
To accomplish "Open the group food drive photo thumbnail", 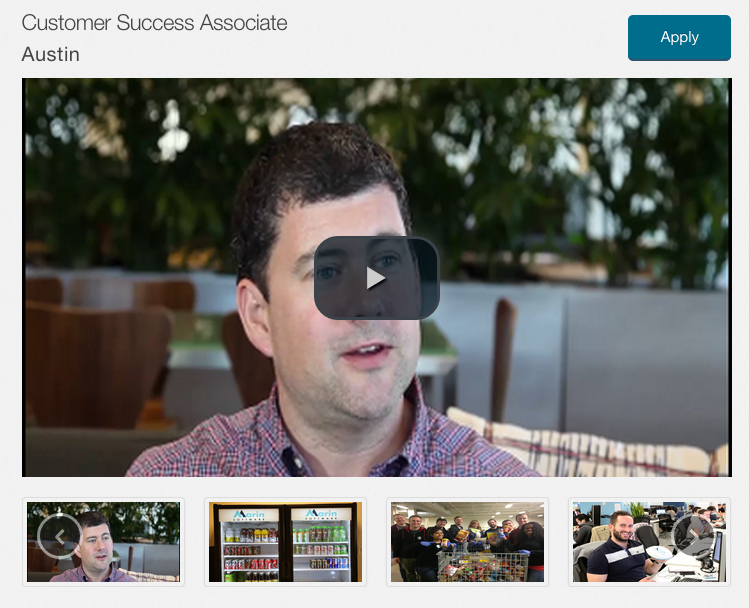I will [467, 542].
